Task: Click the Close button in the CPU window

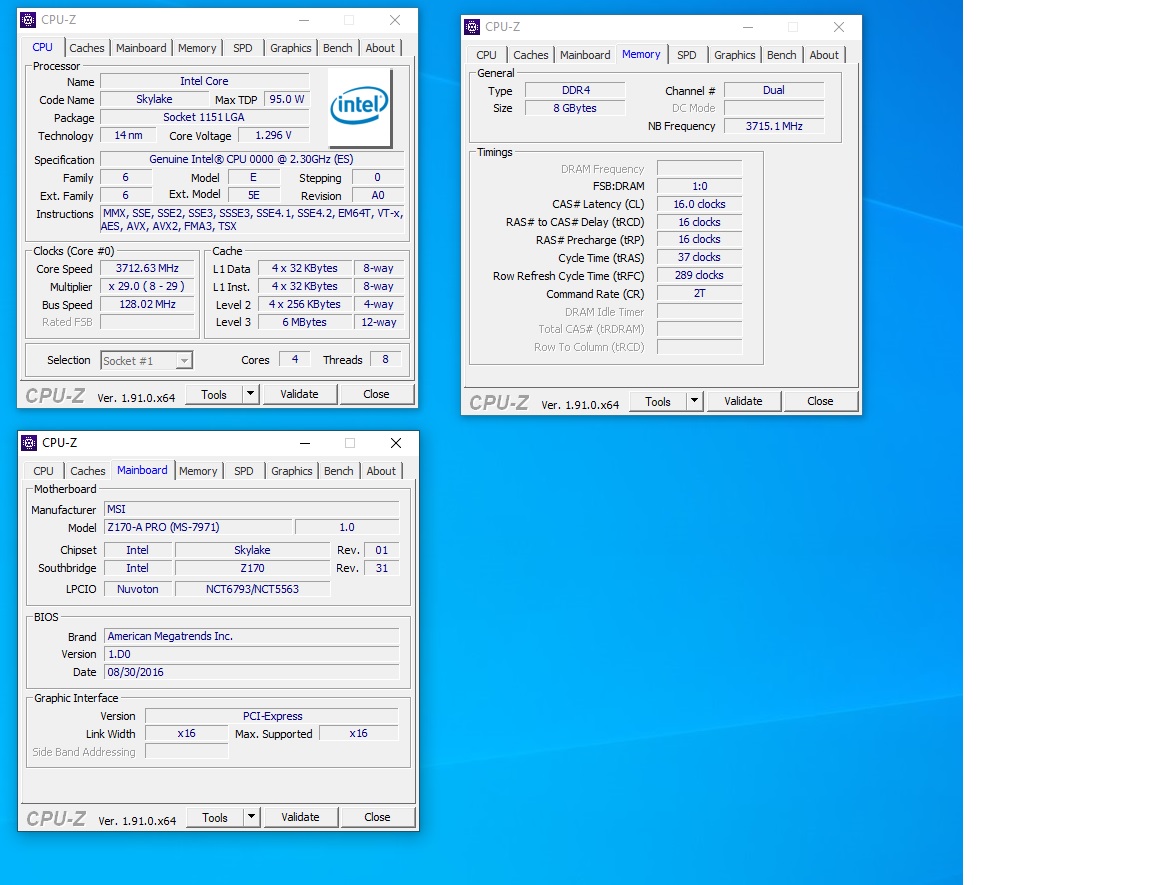Action: click(376, 394)
